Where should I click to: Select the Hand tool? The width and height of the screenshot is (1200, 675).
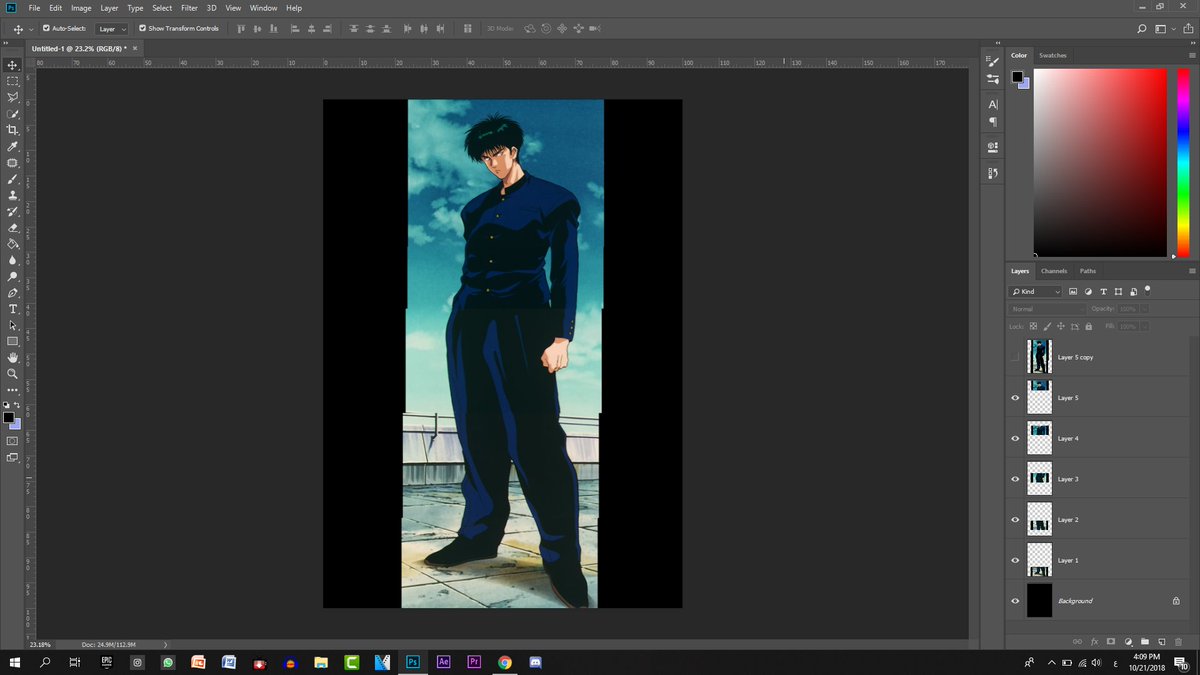click(13, 357)
